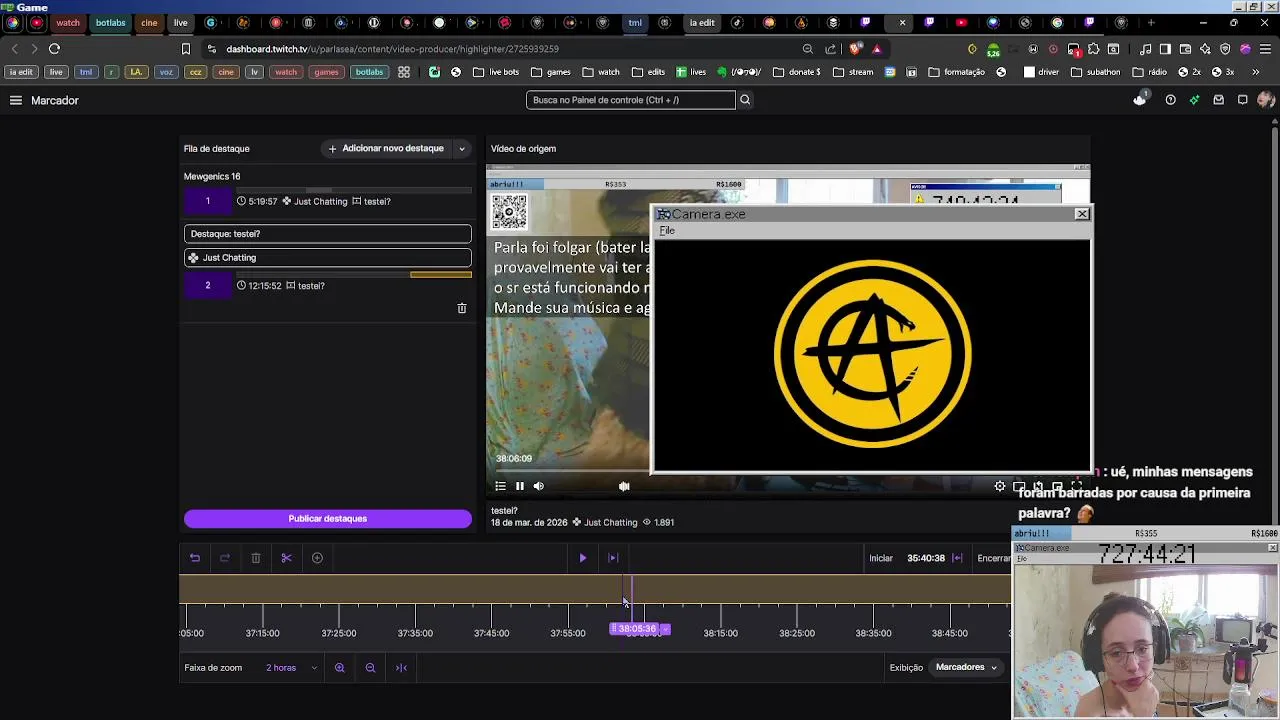Click the Mewgenics 16 queue title
The height and width of the screenshot is (720, 1280).
tap(212, 177)
